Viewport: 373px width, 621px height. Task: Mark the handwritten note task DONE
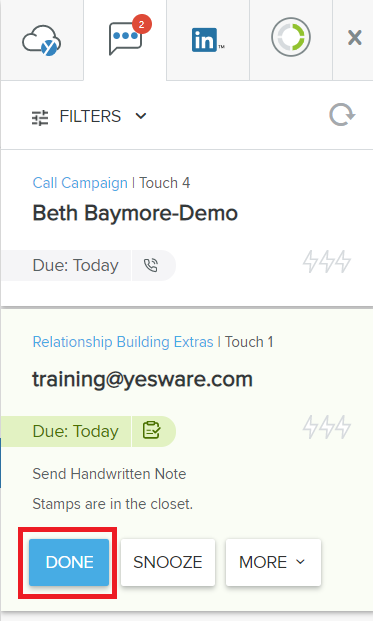tap(69, 562)
